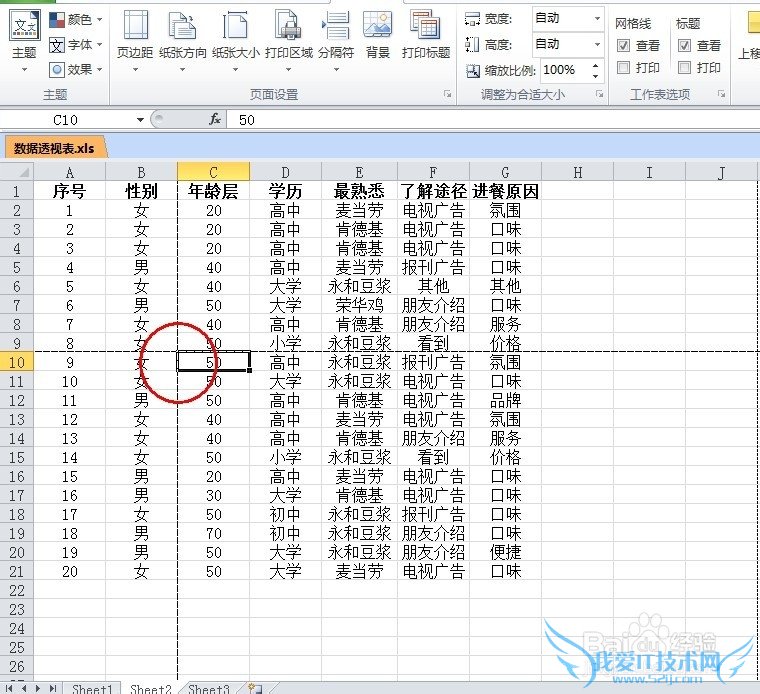Expand the 页边距 dropdown arrow
The image size is (760, 694).
(x=135, y=69)
